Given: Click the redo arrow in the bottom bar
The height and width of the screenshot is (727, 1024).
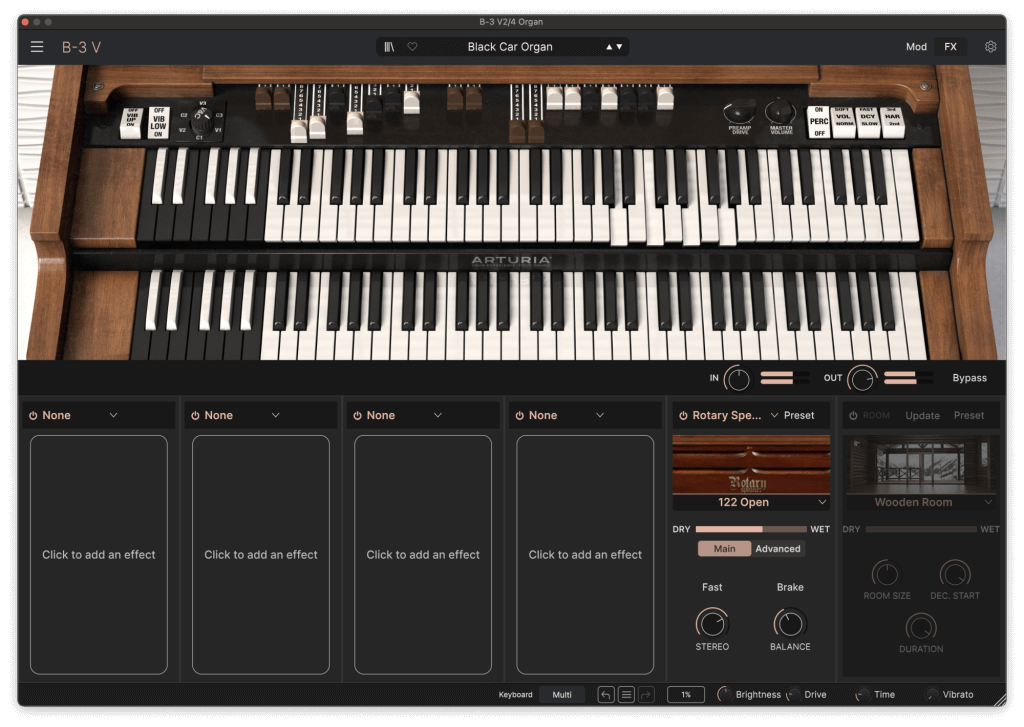Looking at the screenshot, I should (644, 694).
